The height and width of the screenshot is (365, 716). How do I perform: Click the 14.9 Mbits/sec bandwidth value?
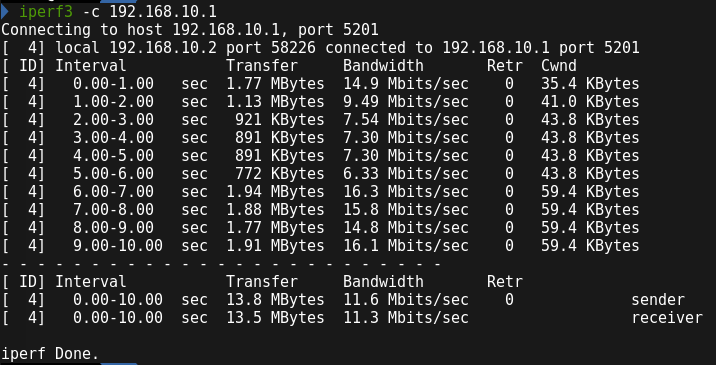[406, 84]
